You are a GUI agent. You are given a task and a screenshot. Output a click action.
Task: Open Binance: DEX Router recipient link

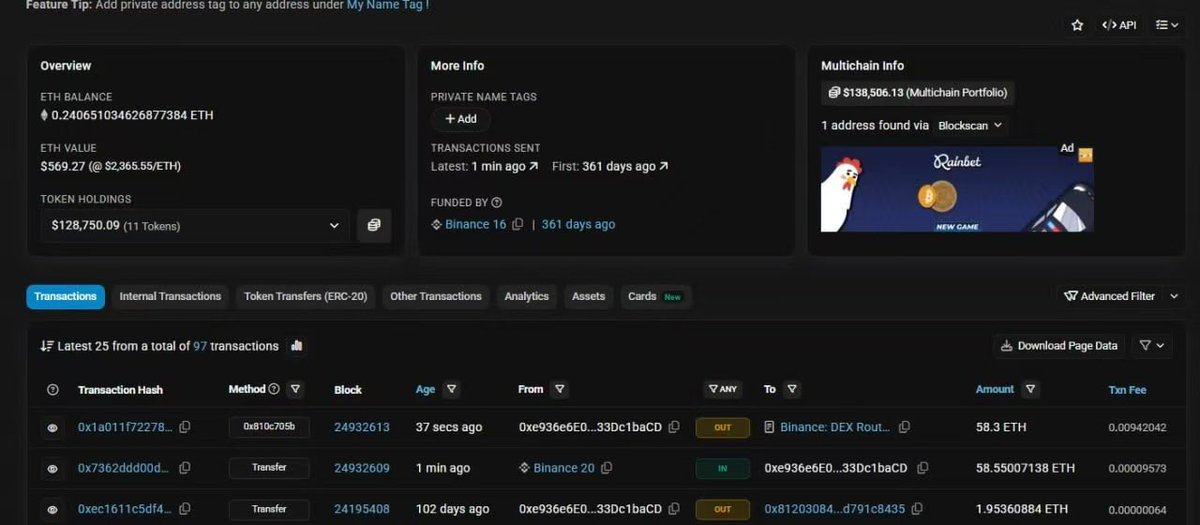[x=835, y=427]
